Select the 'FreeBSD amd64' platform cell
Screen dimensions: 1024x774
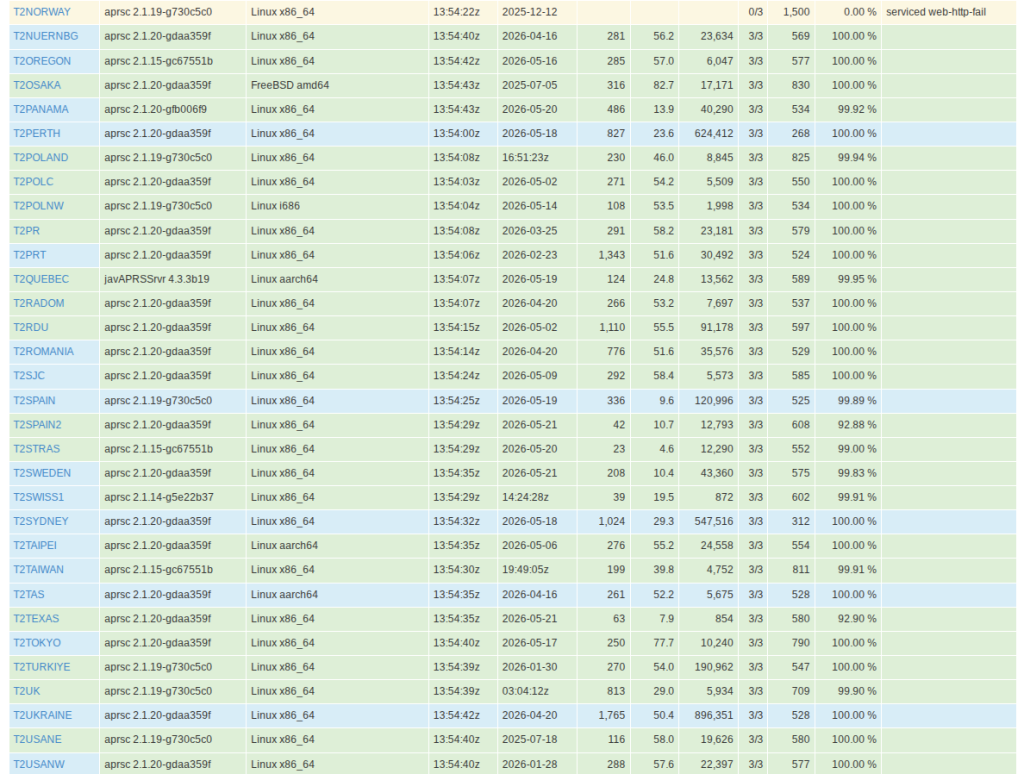[x=290, y=85]
